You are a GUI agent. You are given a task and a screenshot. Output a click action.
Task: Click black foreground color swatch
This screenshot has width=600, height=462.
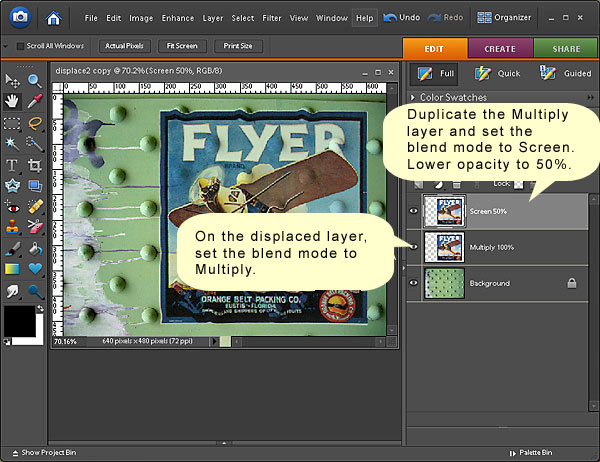19,321
